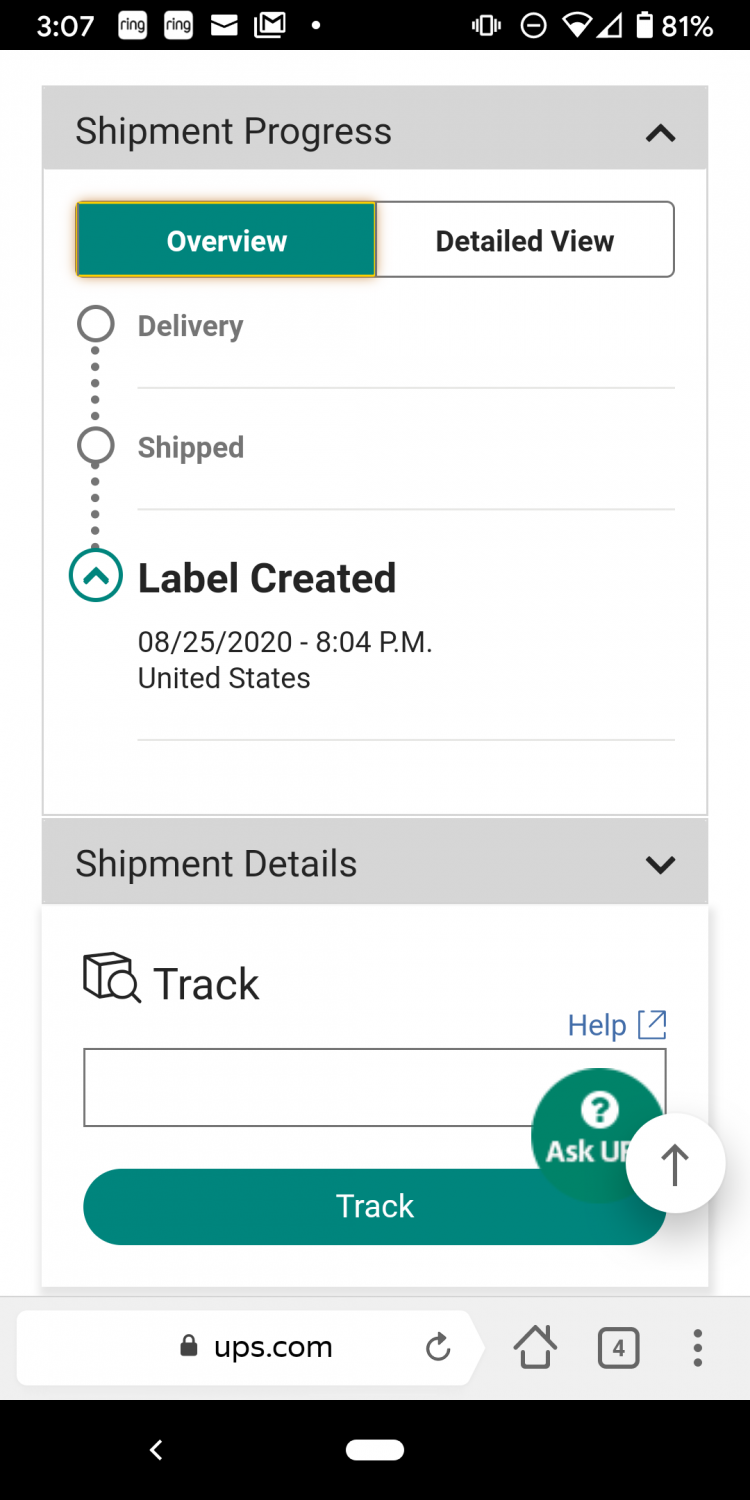Click the package search icon beside Track

click(111, 978)
